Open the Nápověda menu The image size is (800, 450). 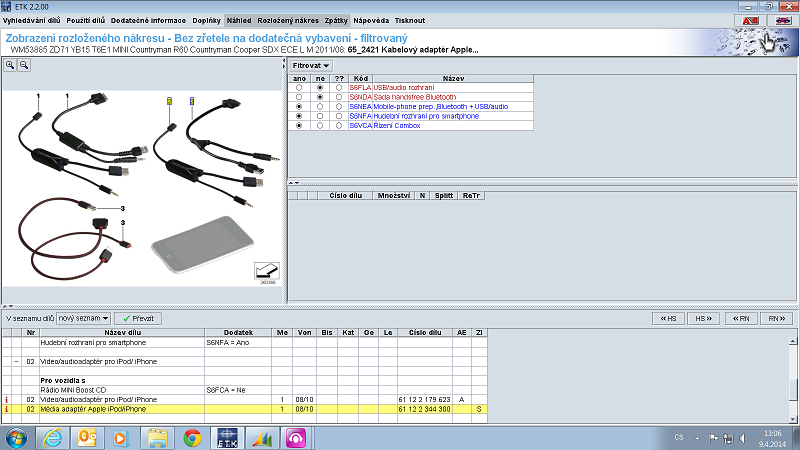point(371,20)
